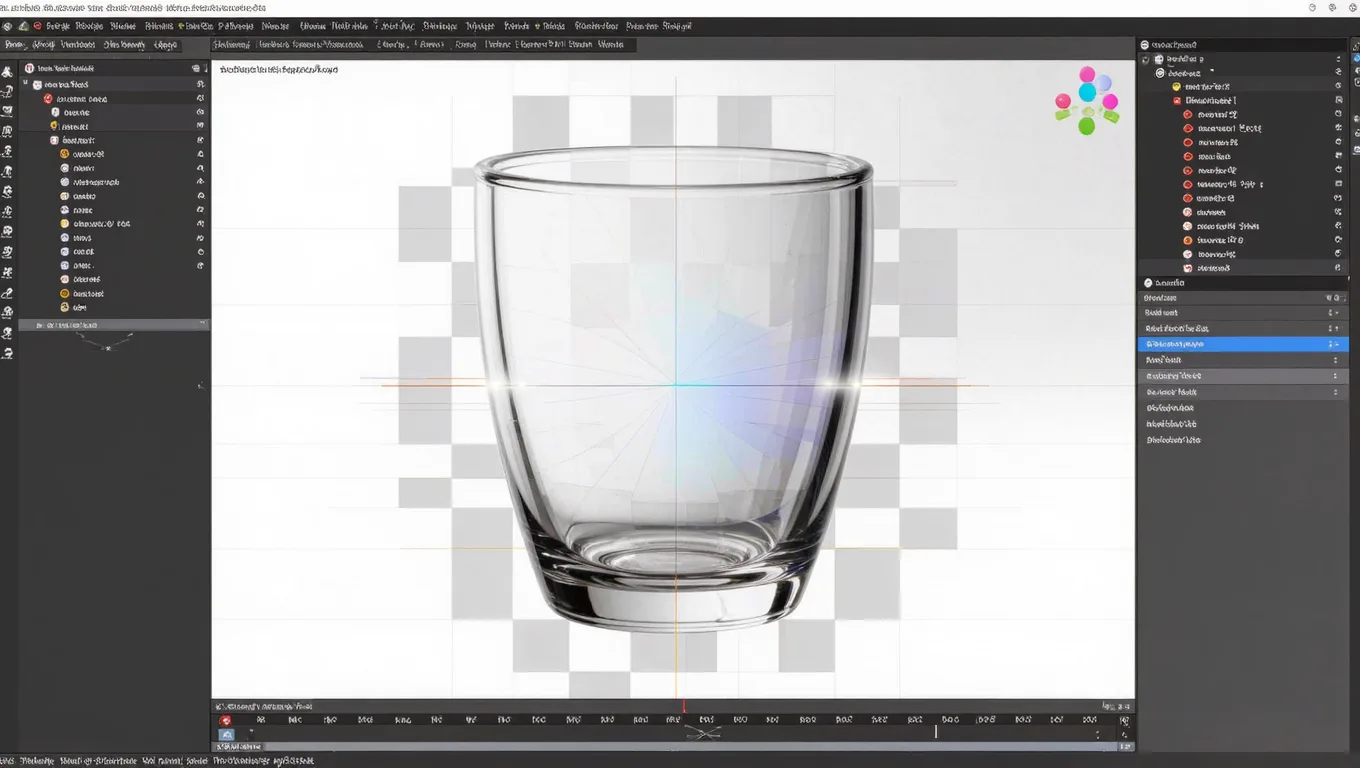The height and width of the screenshot is (768, 1360).
Task: Select the blue highlighted row in the right panel
Action: [x=1243, y=344]
